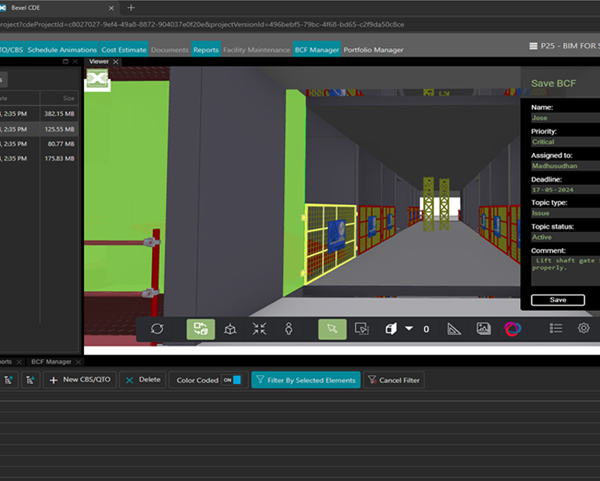The image size is (600, 481).
Task: Click the image snapshot icon
Action: pyautogui.click(x=483, y=328)
